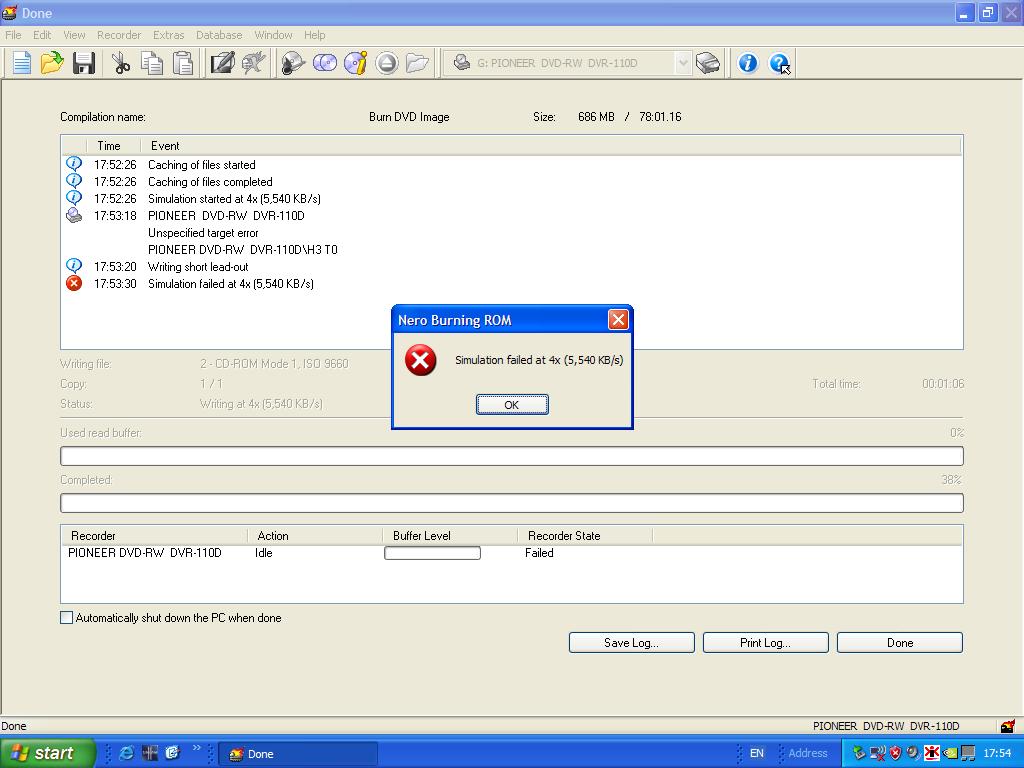Save using the floppy disk toolbar icon

pyautogui.click(x=84, y=63)
